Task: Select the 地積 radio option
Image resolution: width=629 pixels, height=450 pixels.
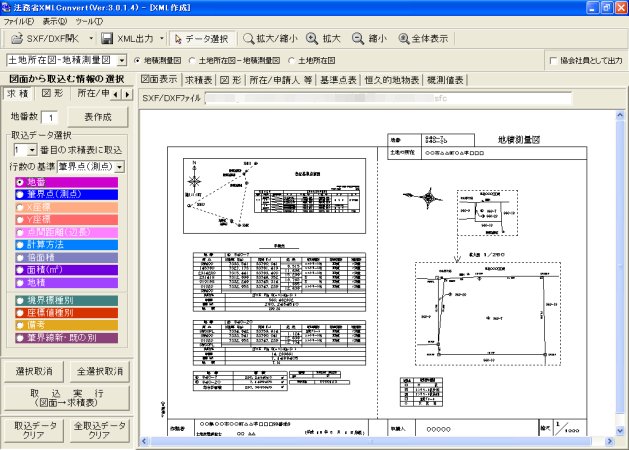Action: (20, 283)
